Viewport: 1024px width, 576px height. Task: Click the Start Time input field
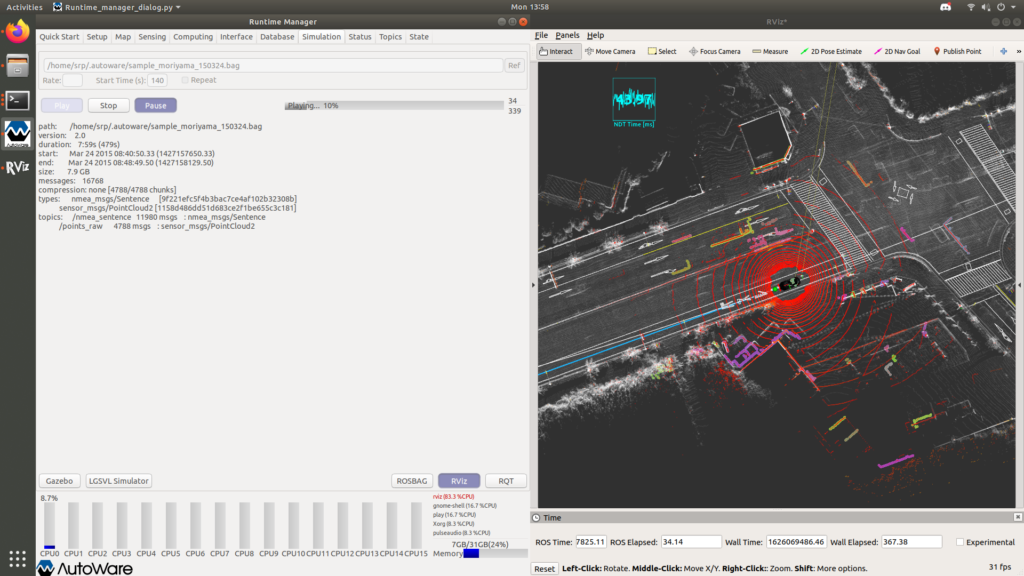point(157,80)
